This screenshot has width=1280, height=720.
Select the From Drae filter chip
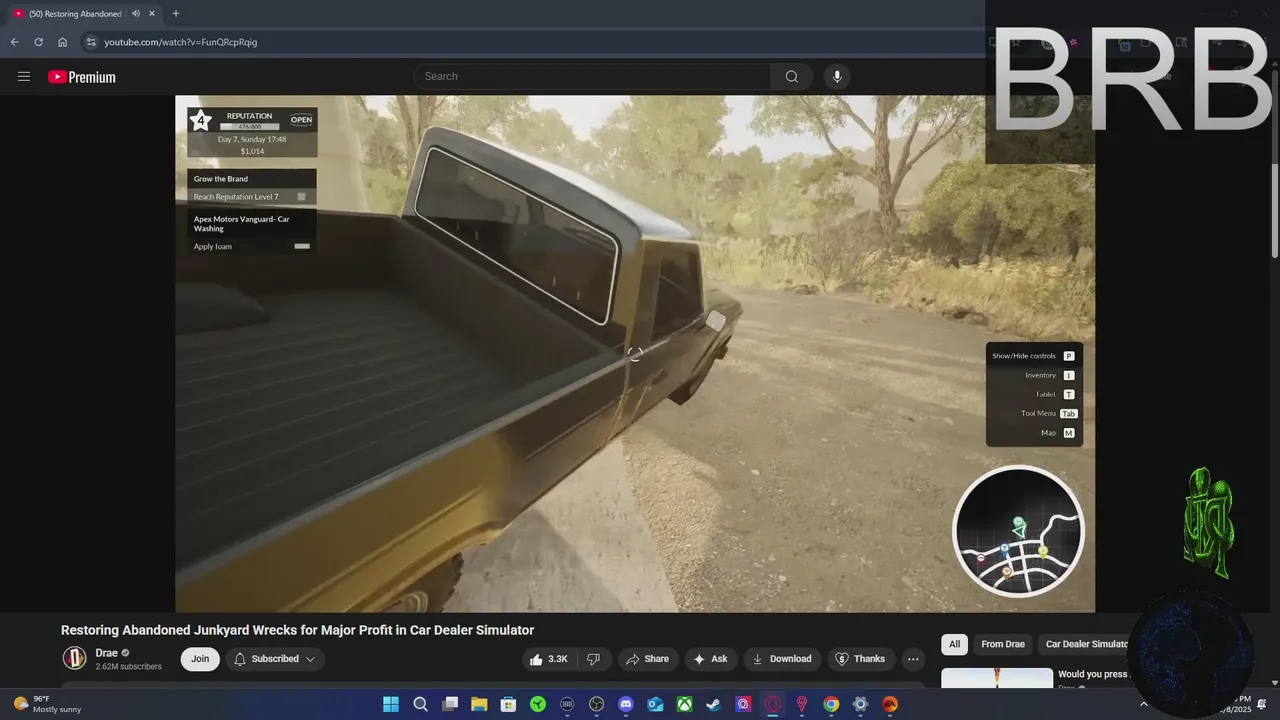[1003, 644]
